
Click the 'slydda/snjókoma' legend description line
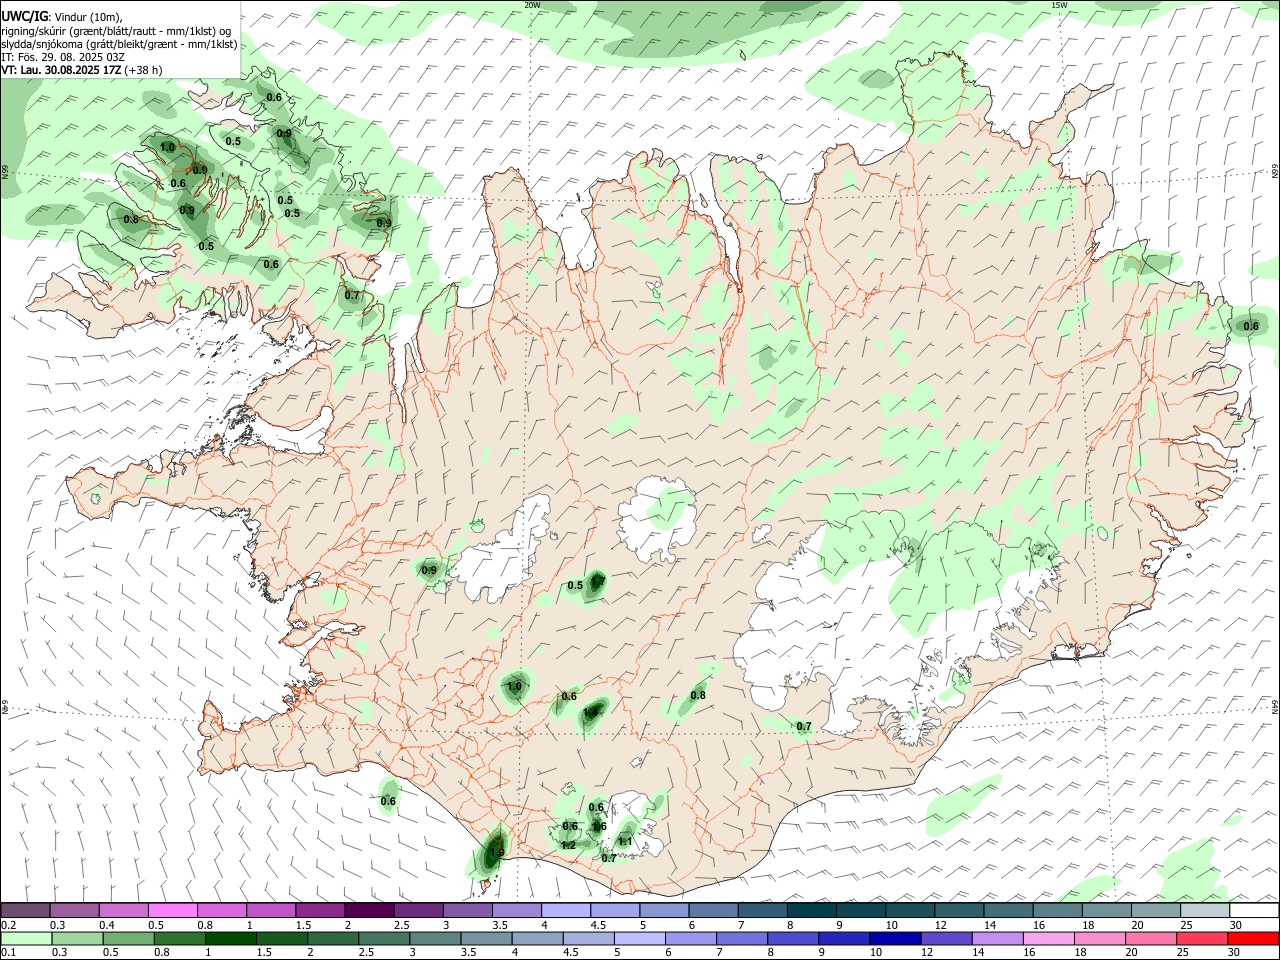click(119, 44)
